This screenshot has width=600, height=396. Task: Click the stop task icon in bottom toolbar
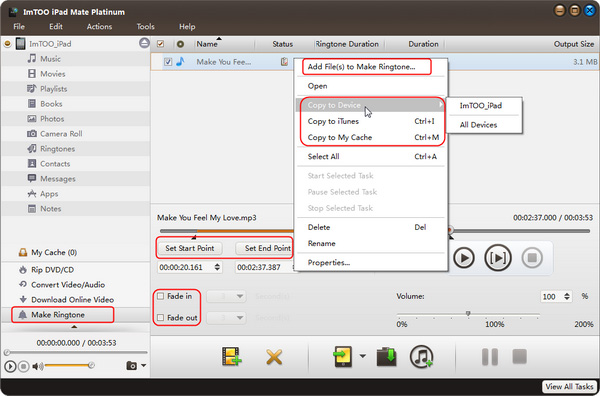tap(520, 357)
